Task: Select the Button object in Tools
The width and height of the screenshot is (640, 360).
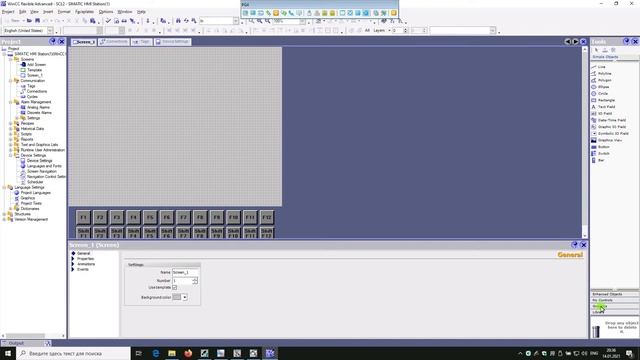Action: click(603, 147)
